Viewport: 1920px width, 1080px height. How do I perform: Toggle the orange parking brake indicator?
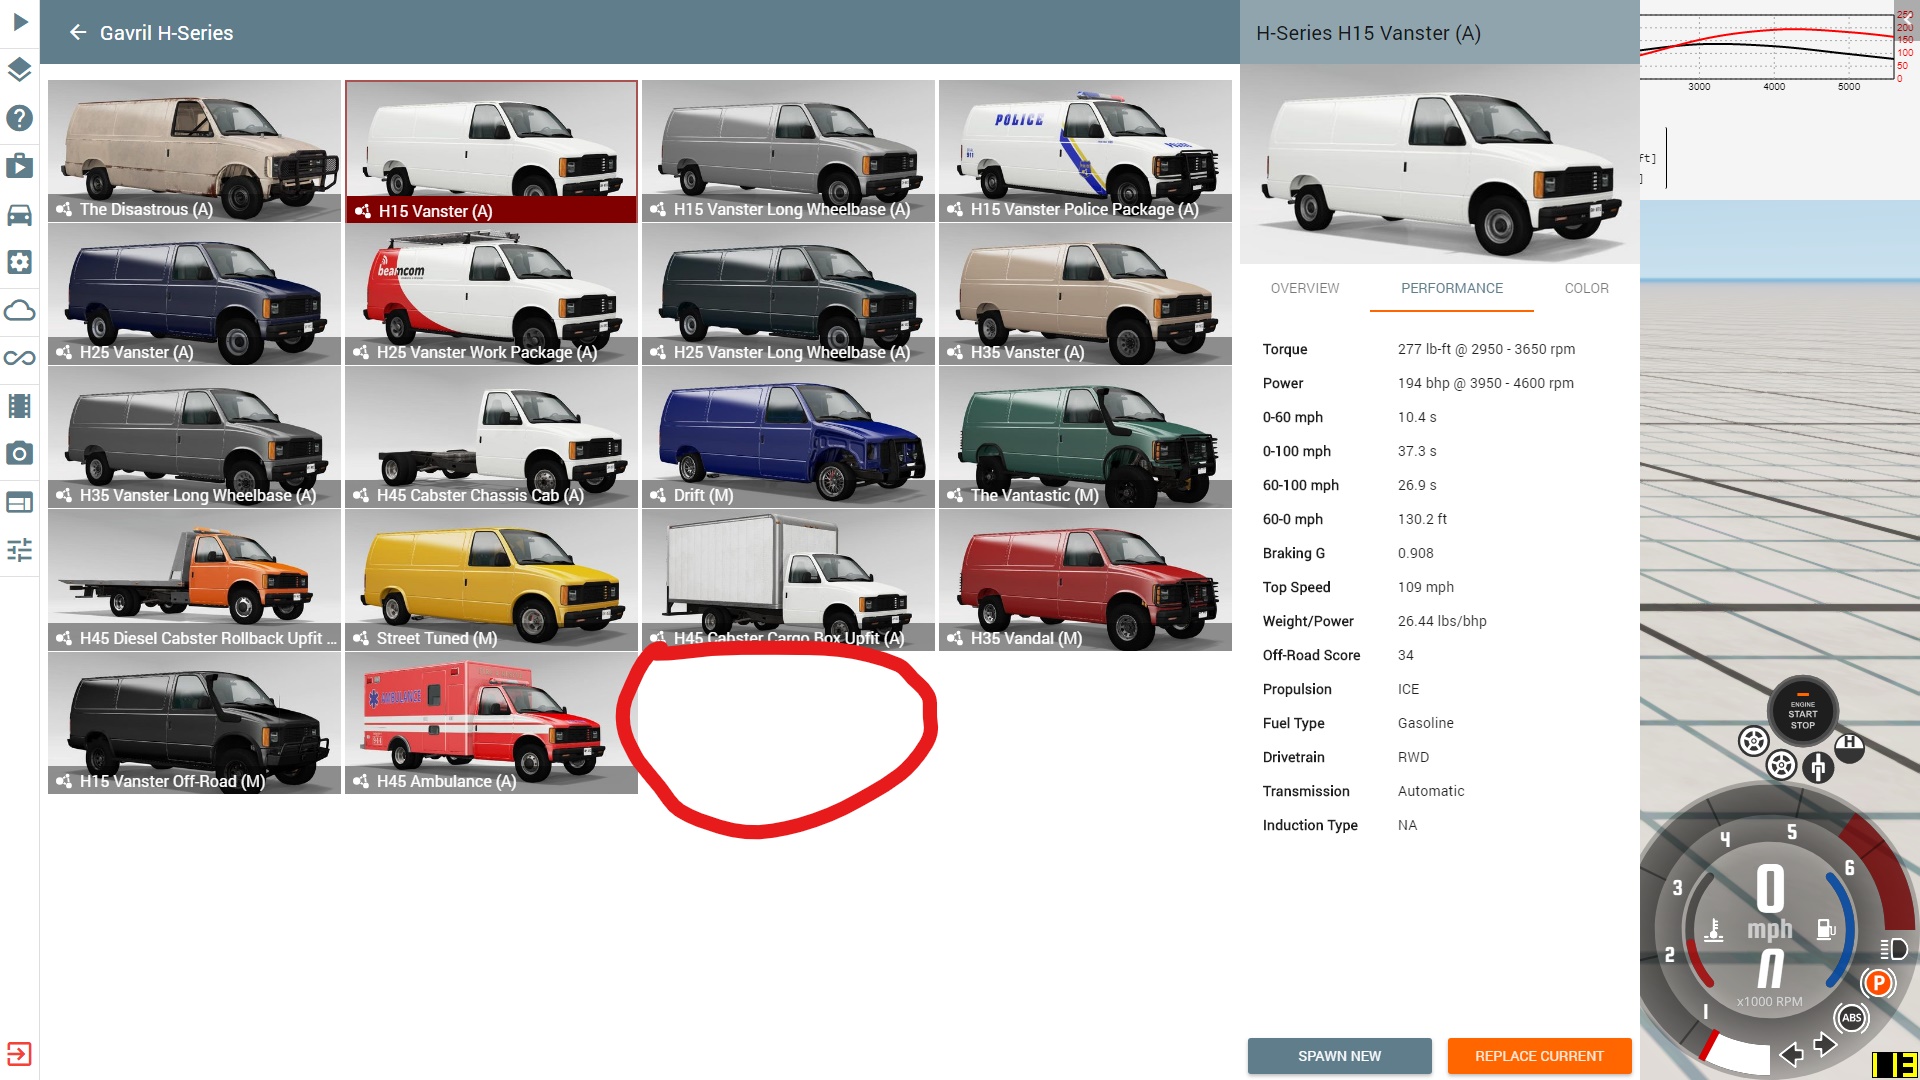coord(1878,983)
